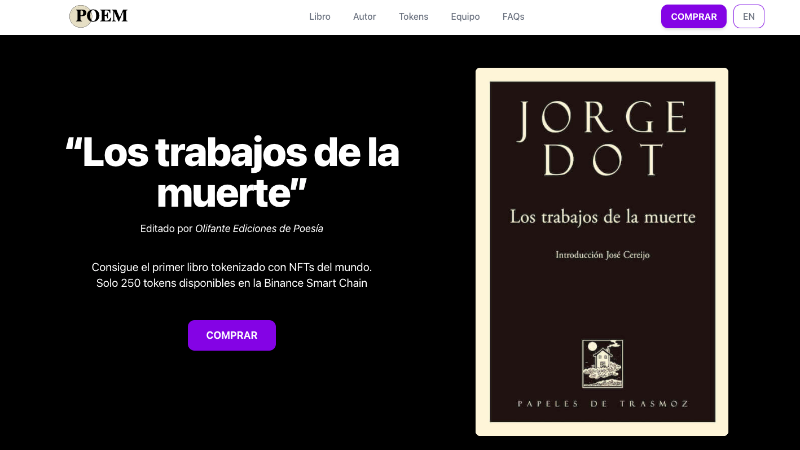Screen dimensions: 800x450
Task: Click "Papeles de Trasmoz" text on cover
Action: coord(603,404)
